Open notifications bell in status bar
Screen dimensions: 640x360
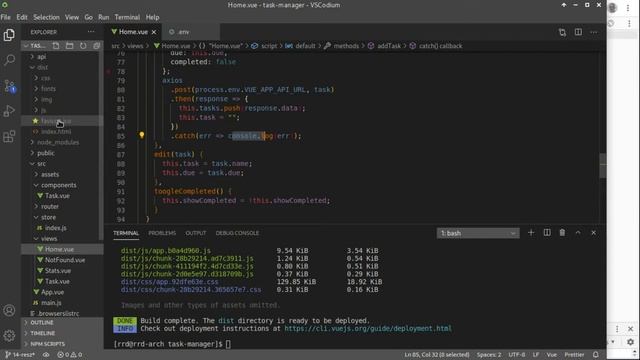click(596, 355)
